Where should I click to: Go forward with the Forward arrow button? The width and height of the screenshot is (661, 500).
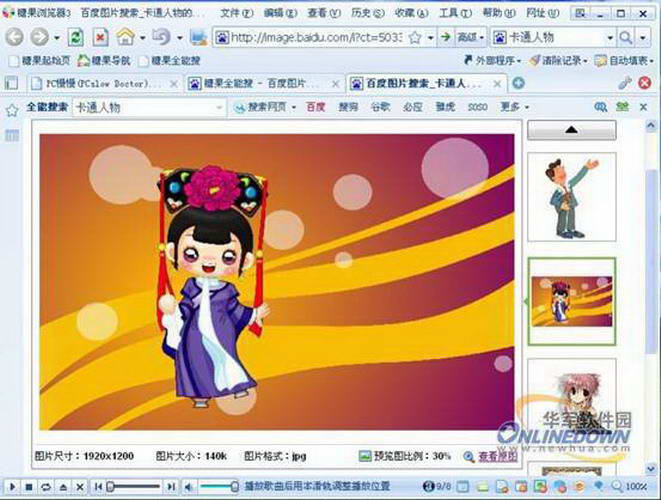coord(39,37)
